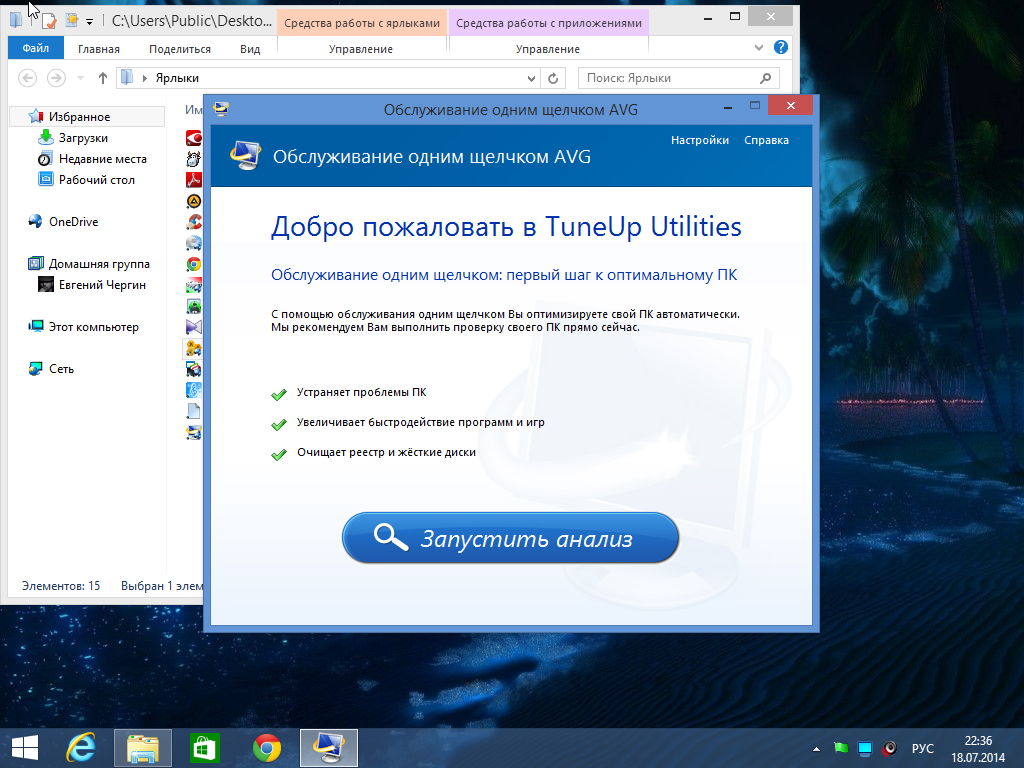The height and width of the screenshot is (768, 1024).
Task: Switch to the Вид ribbon tab
Action: pyautogui.click(x=249, y=49)
